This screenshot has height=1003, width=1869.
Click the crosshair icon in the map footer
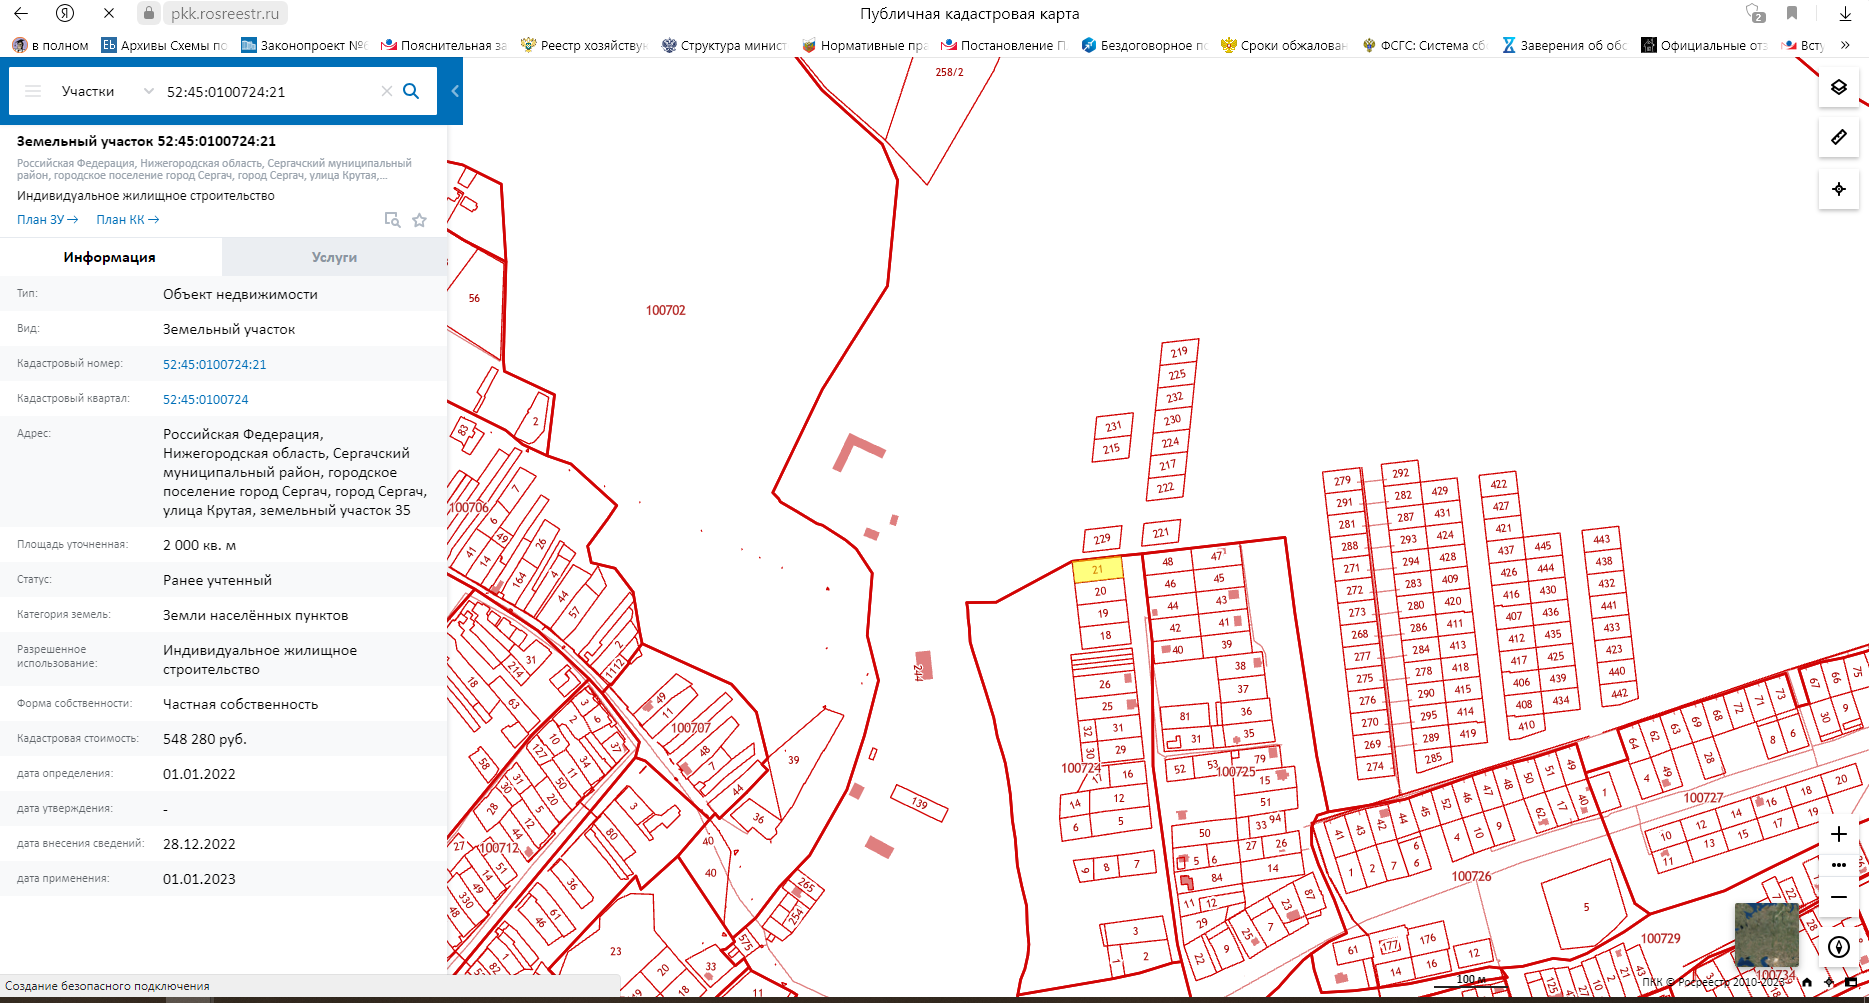pyautogui.click(x=1830, y=982)
